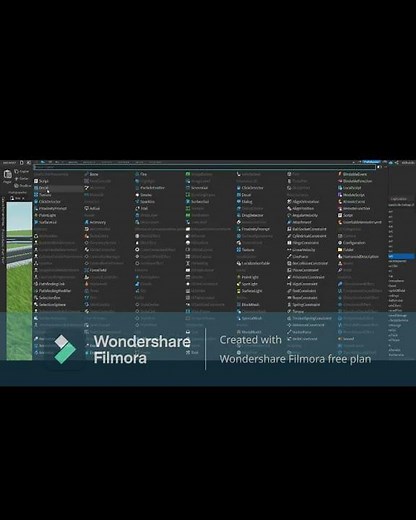416x520 pixels.
Task: Choose the PrismaticConstraint entry
Action: [x=306, y=277]
